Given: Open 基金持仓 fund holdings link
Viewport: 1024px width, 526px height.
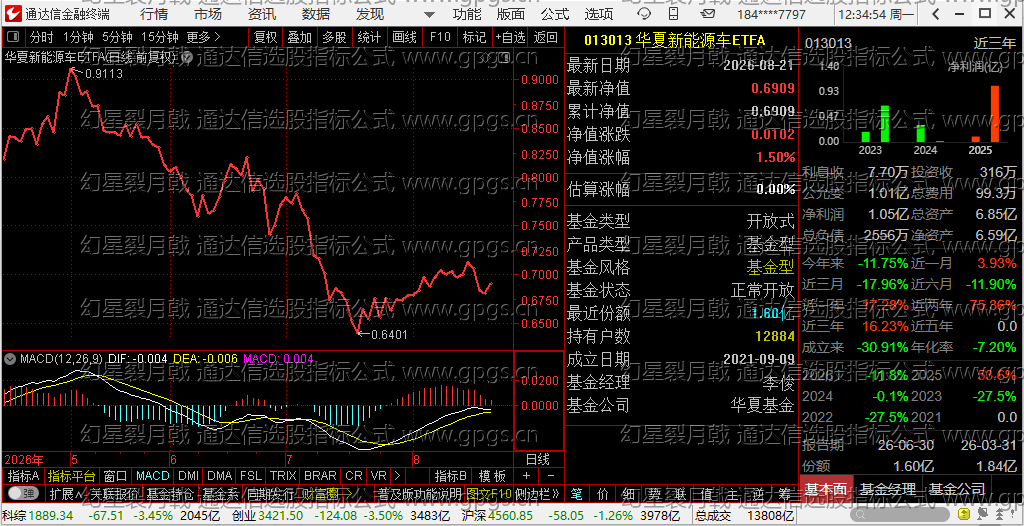Looking at the screenshot, I should (168, 493).
